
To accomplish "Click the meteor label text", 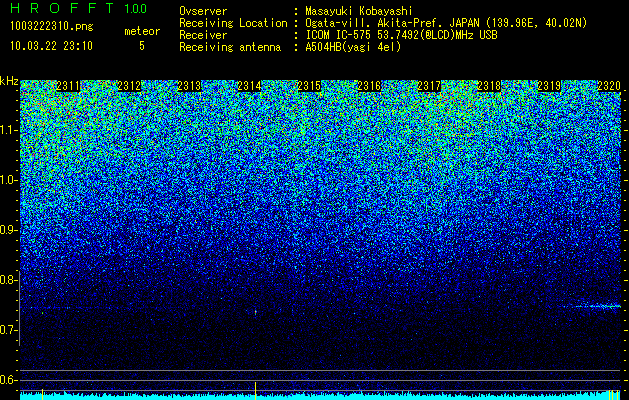I will click(142, 31).
